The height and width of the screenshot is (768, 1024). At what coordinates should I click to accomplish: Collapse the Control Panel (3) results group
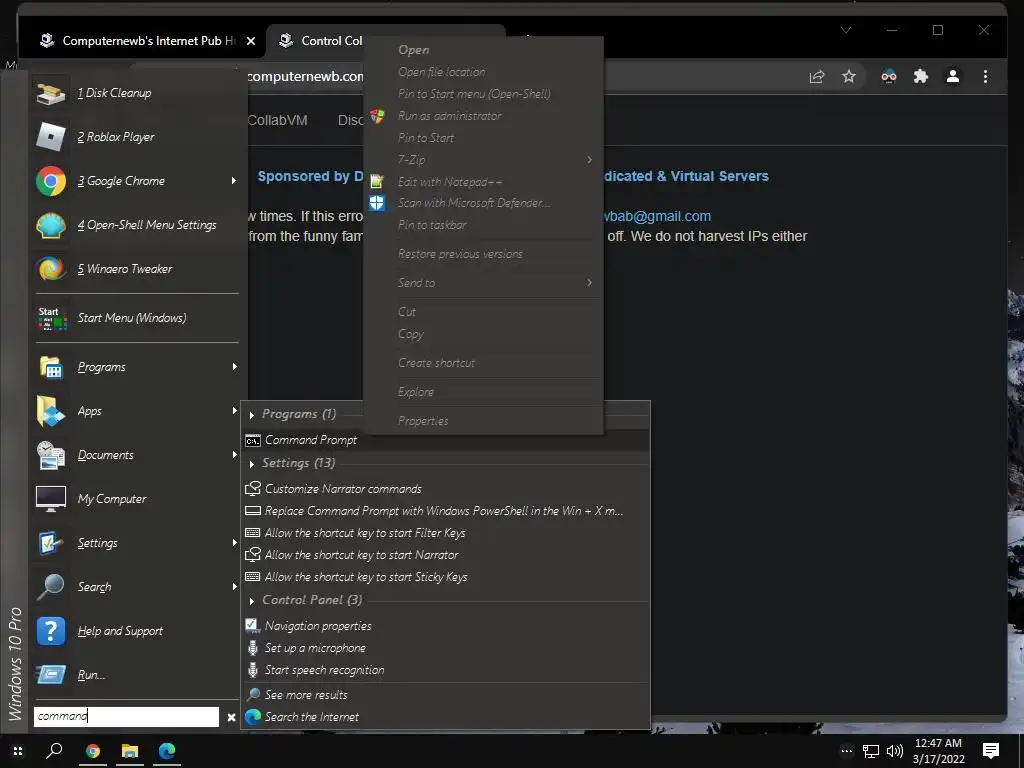[x=251, y=601]
